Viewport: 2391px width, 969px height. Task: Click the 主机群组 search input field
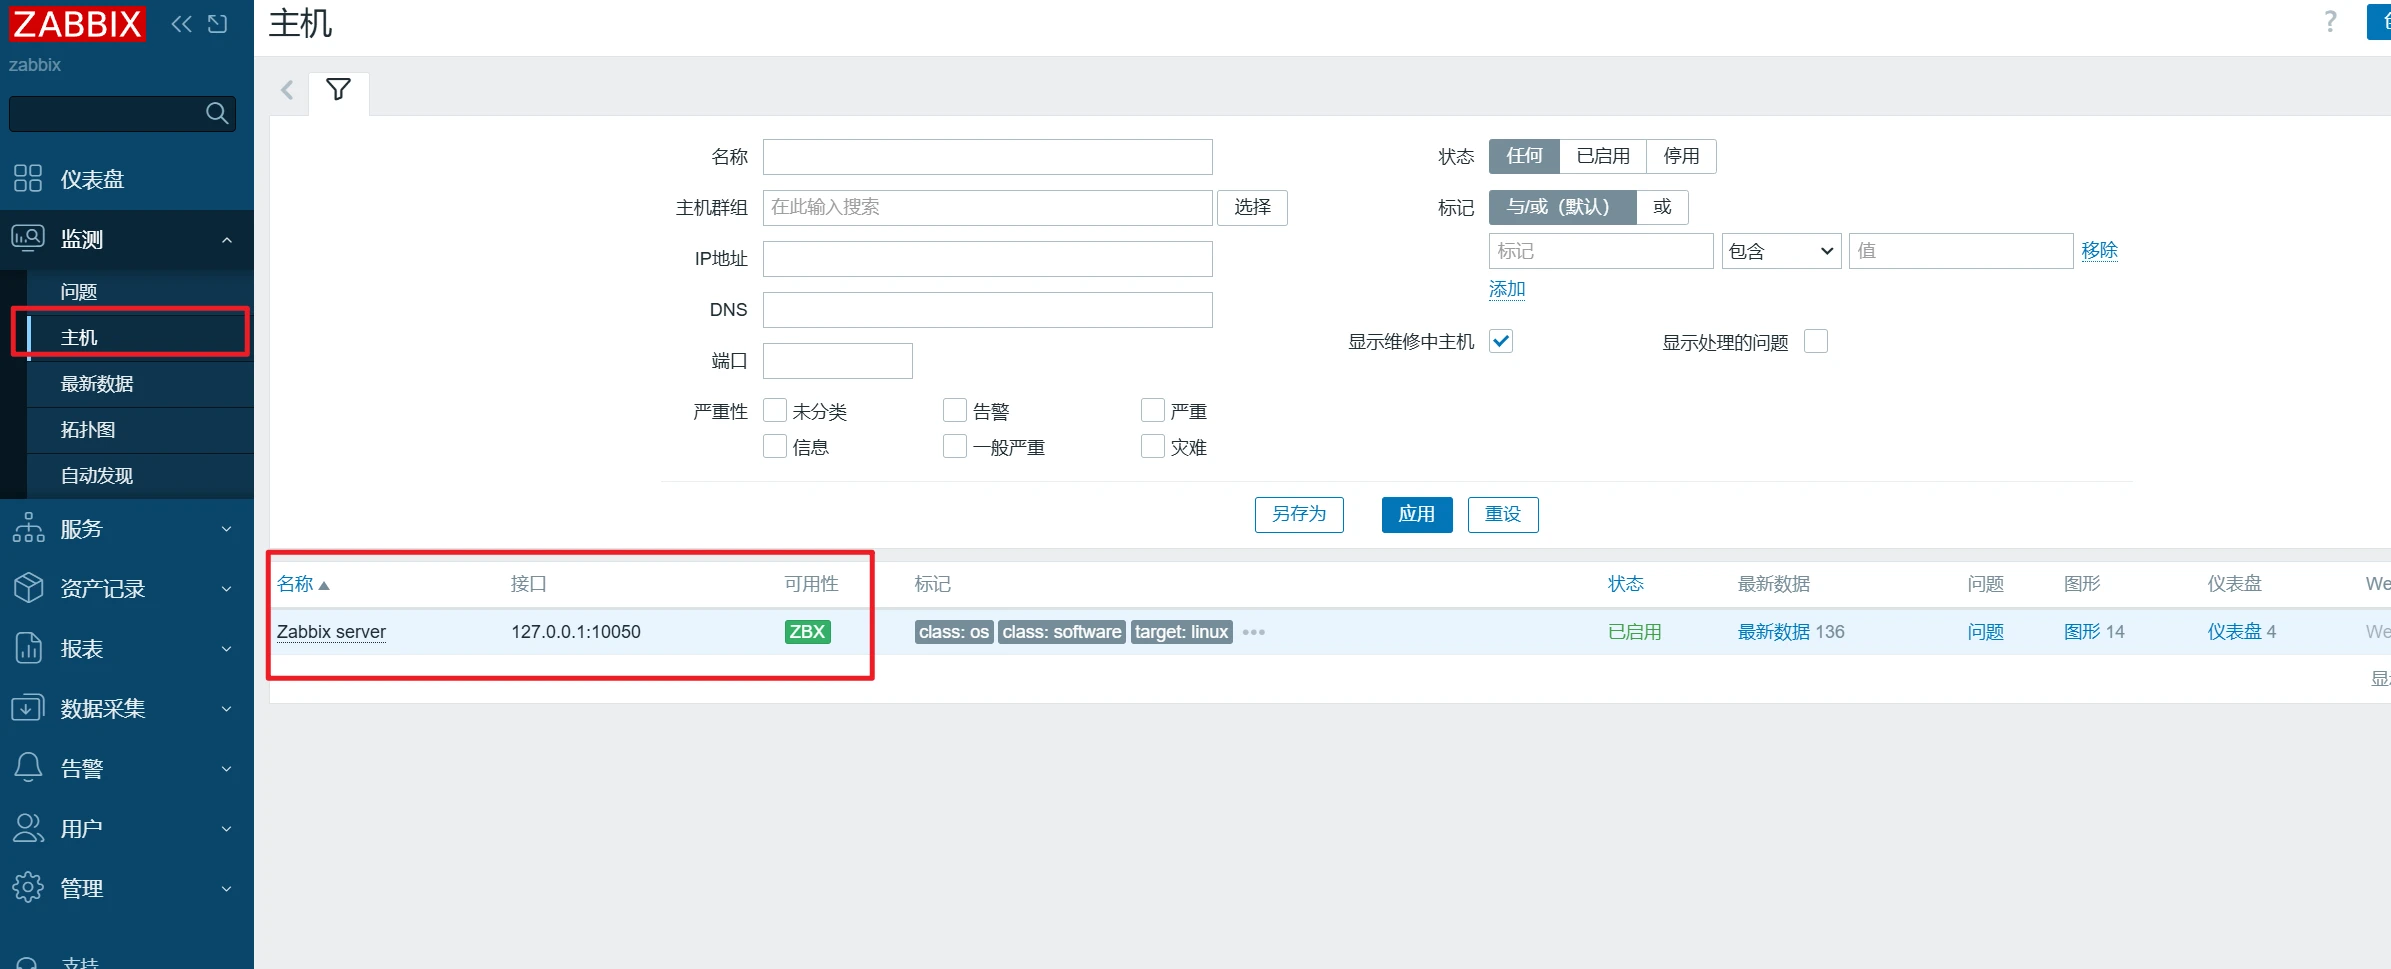(x=987, y=208)
